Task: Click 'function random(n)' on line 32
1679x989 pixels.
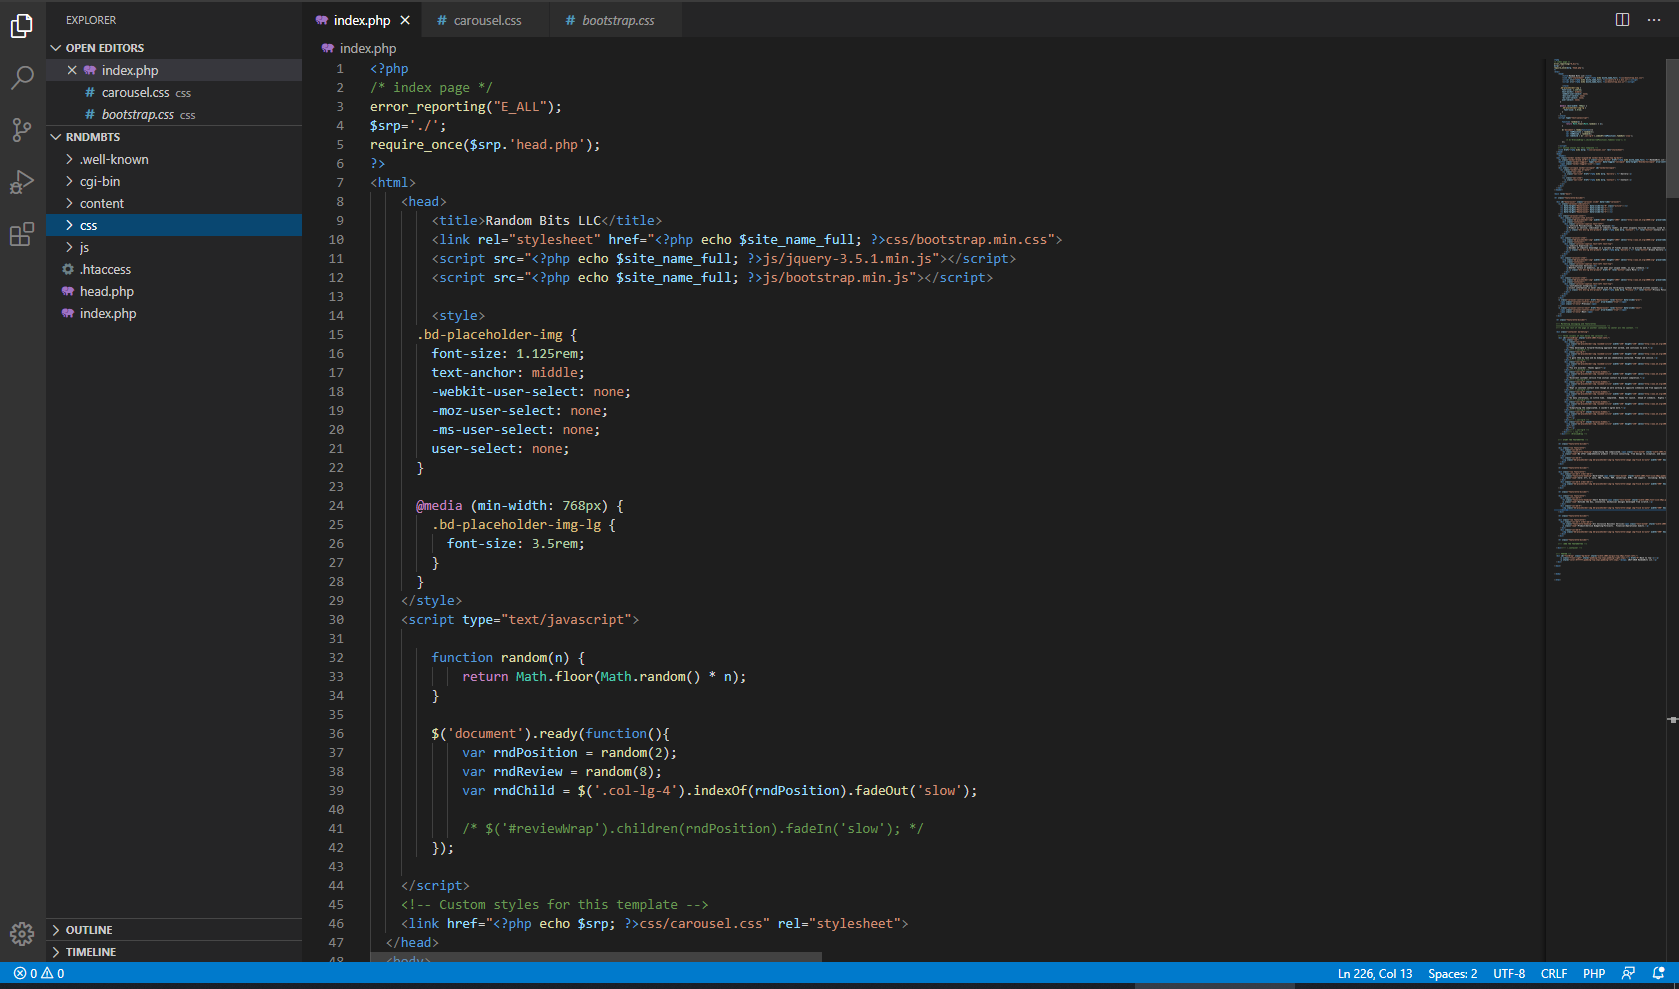Action: [x=500, y=658]
